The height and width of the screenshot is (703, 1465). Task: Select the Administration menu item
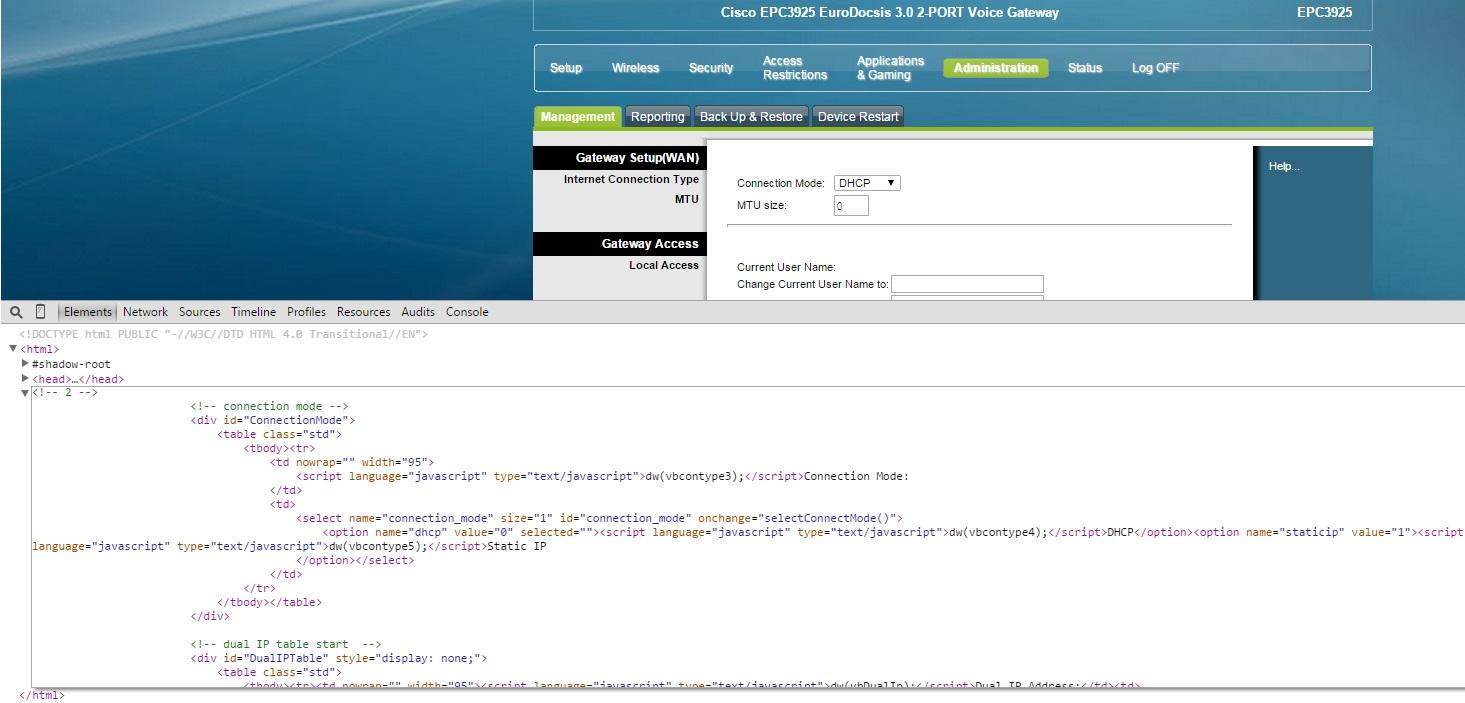point(996,68)
